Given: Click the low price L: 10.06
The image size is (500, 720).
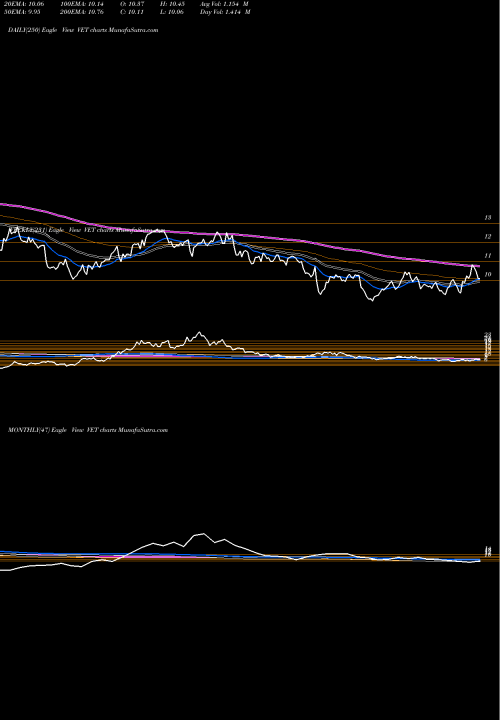Looking at the screenshot, I should (x=170, y=12).
